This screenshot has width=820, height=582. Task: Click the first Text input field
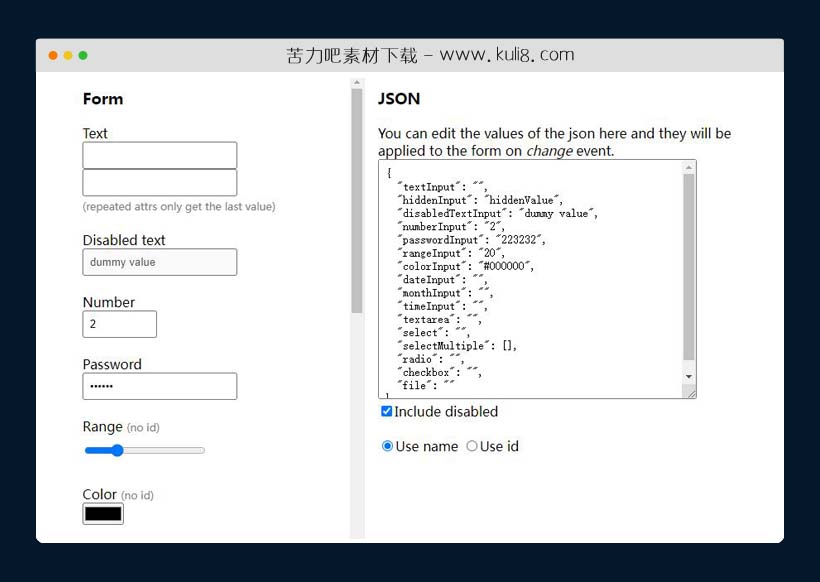click(x=159, y=155)
